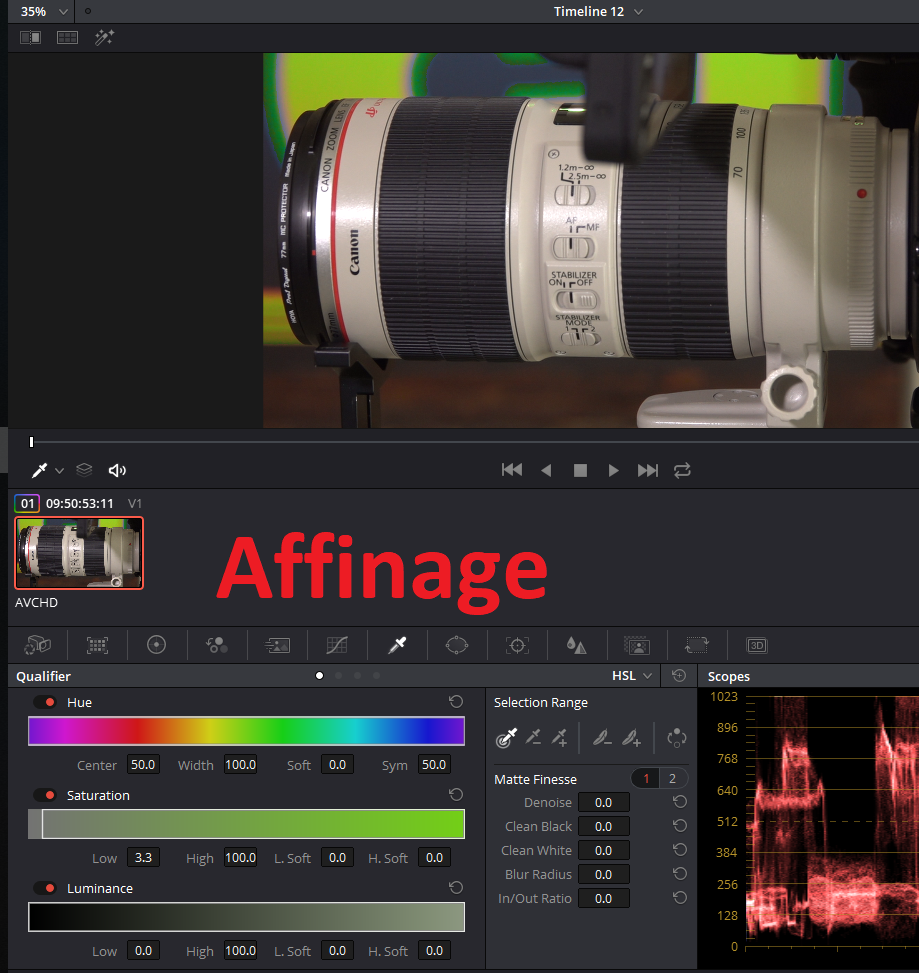Click the Hue spectrum range bar

(x=246, y=731)
